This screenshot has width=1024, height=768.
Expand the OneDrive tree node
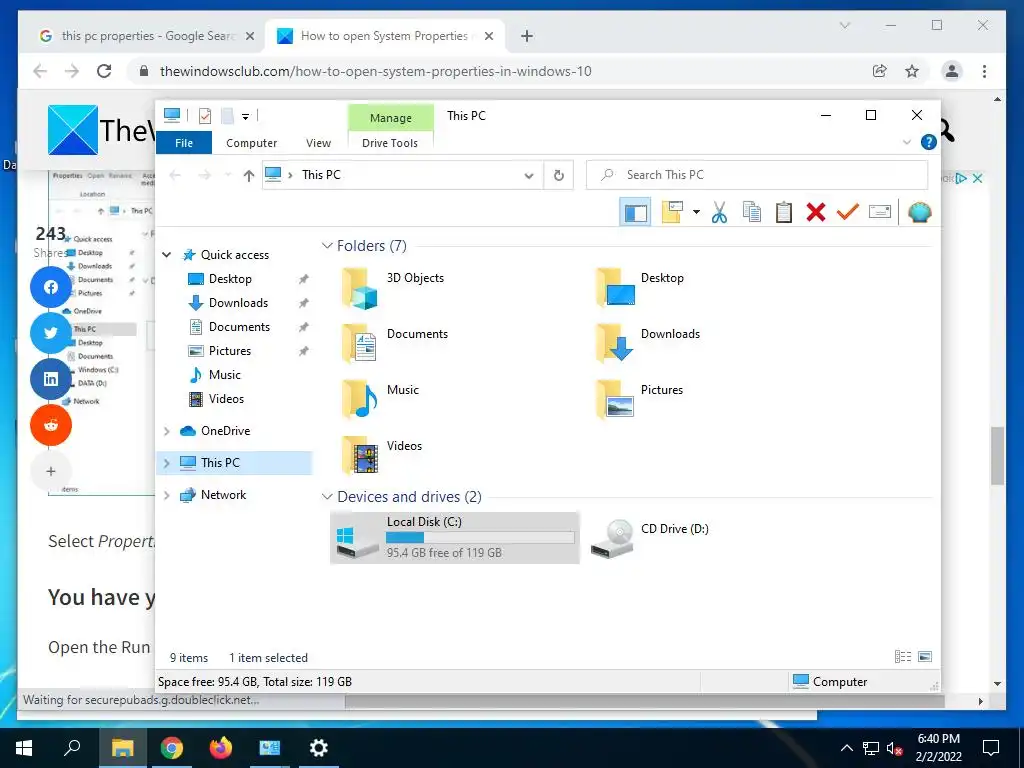(167, 431)
